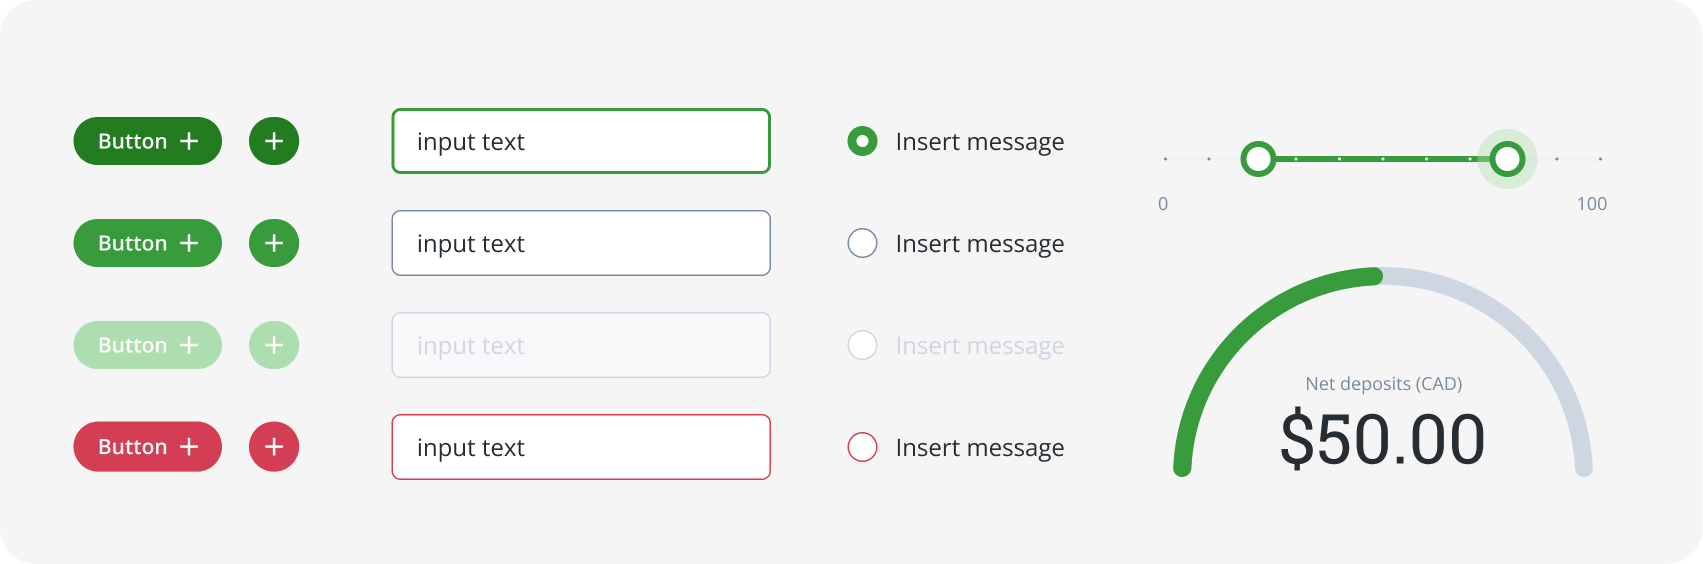1703x564 pixels.
Task: Click the faded light green Button
Action: coord(147,345)
